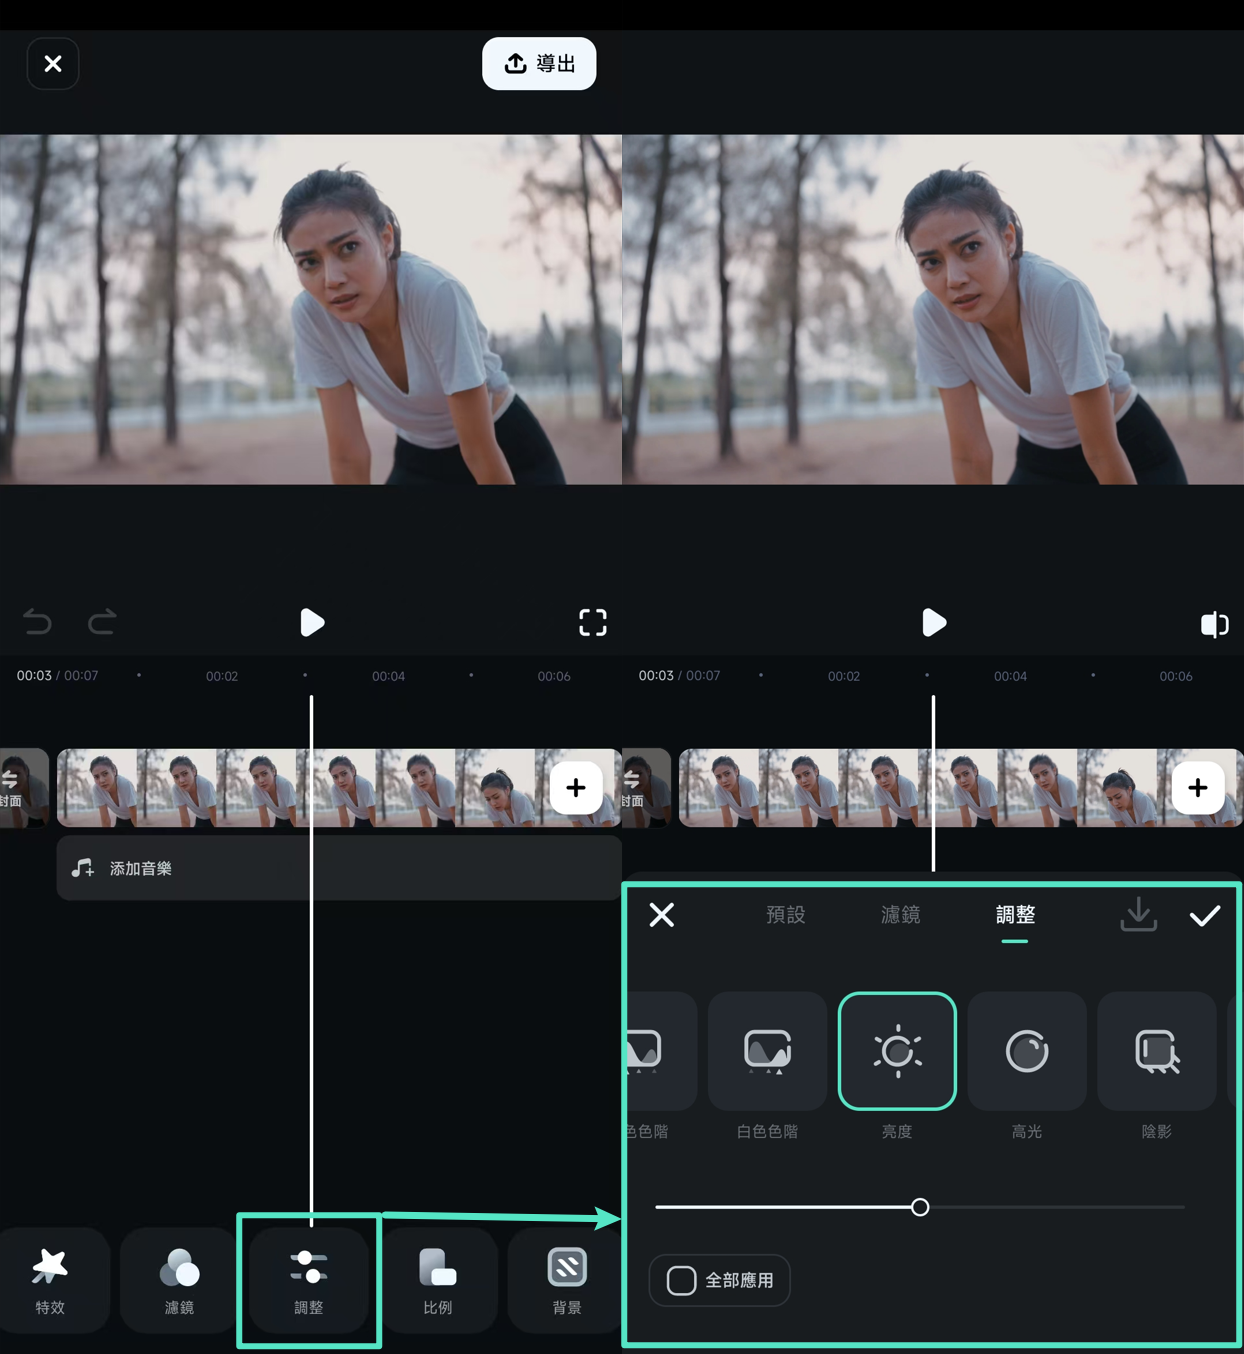Image resolution: width=1244 pixels, height=1354 pixels.
Task: Select the 亮度 brightness adjustment
Action: pyautogui.click(x=897, y=1052)
